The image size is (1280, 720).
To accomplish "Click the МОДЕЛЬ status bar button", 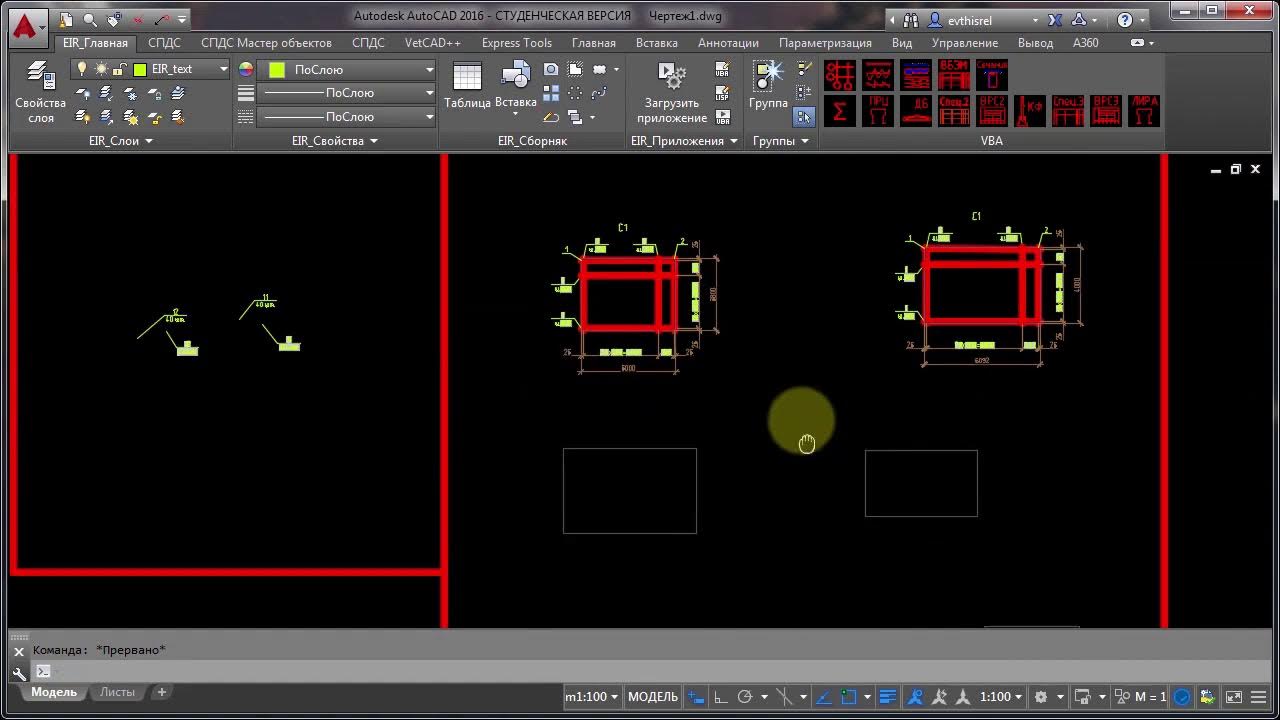I will [652, 697].
